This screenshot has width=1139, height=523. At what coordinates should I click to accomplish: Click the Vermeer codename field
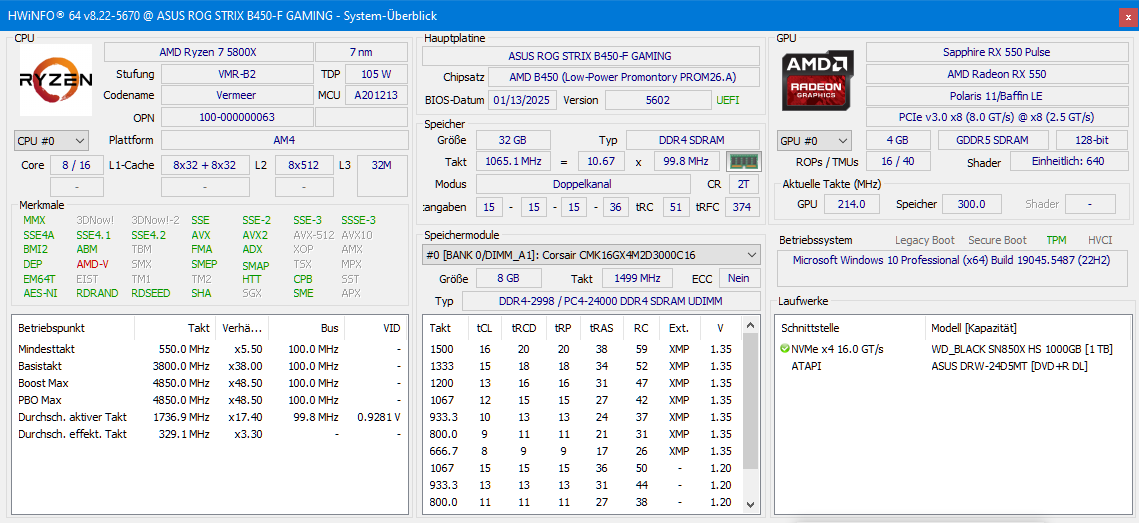pos(237,95)
